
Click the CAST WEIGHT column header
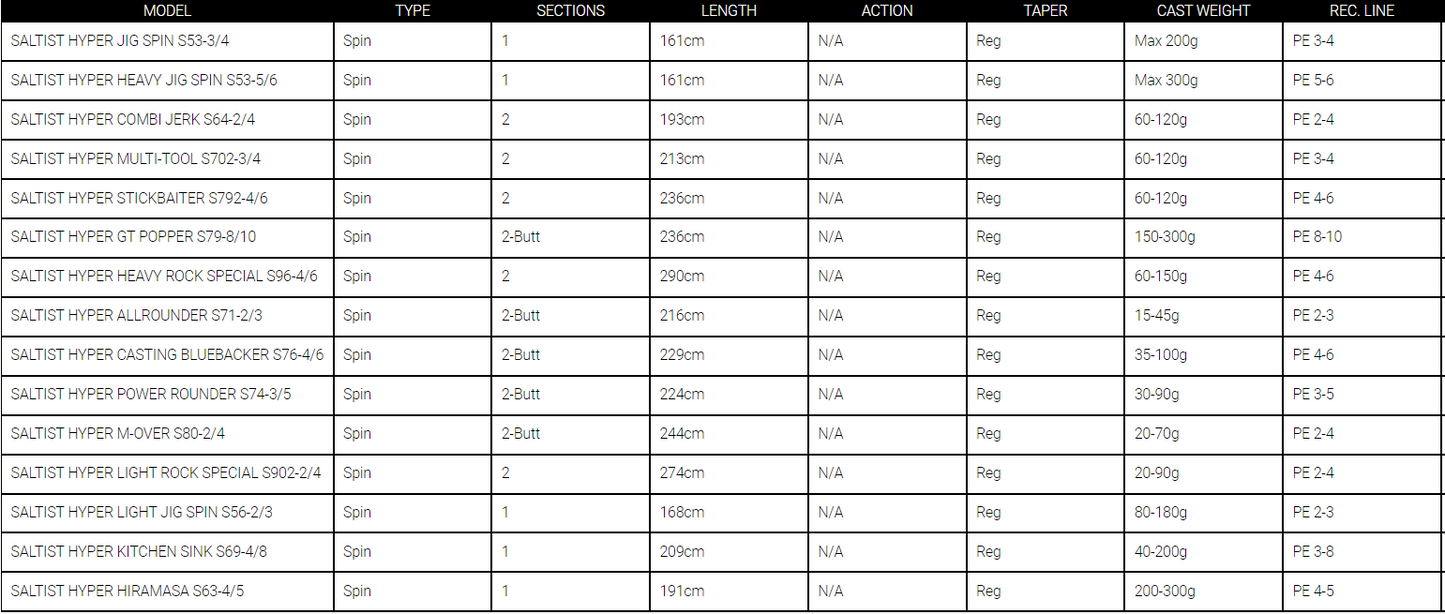click(1203, 11)
